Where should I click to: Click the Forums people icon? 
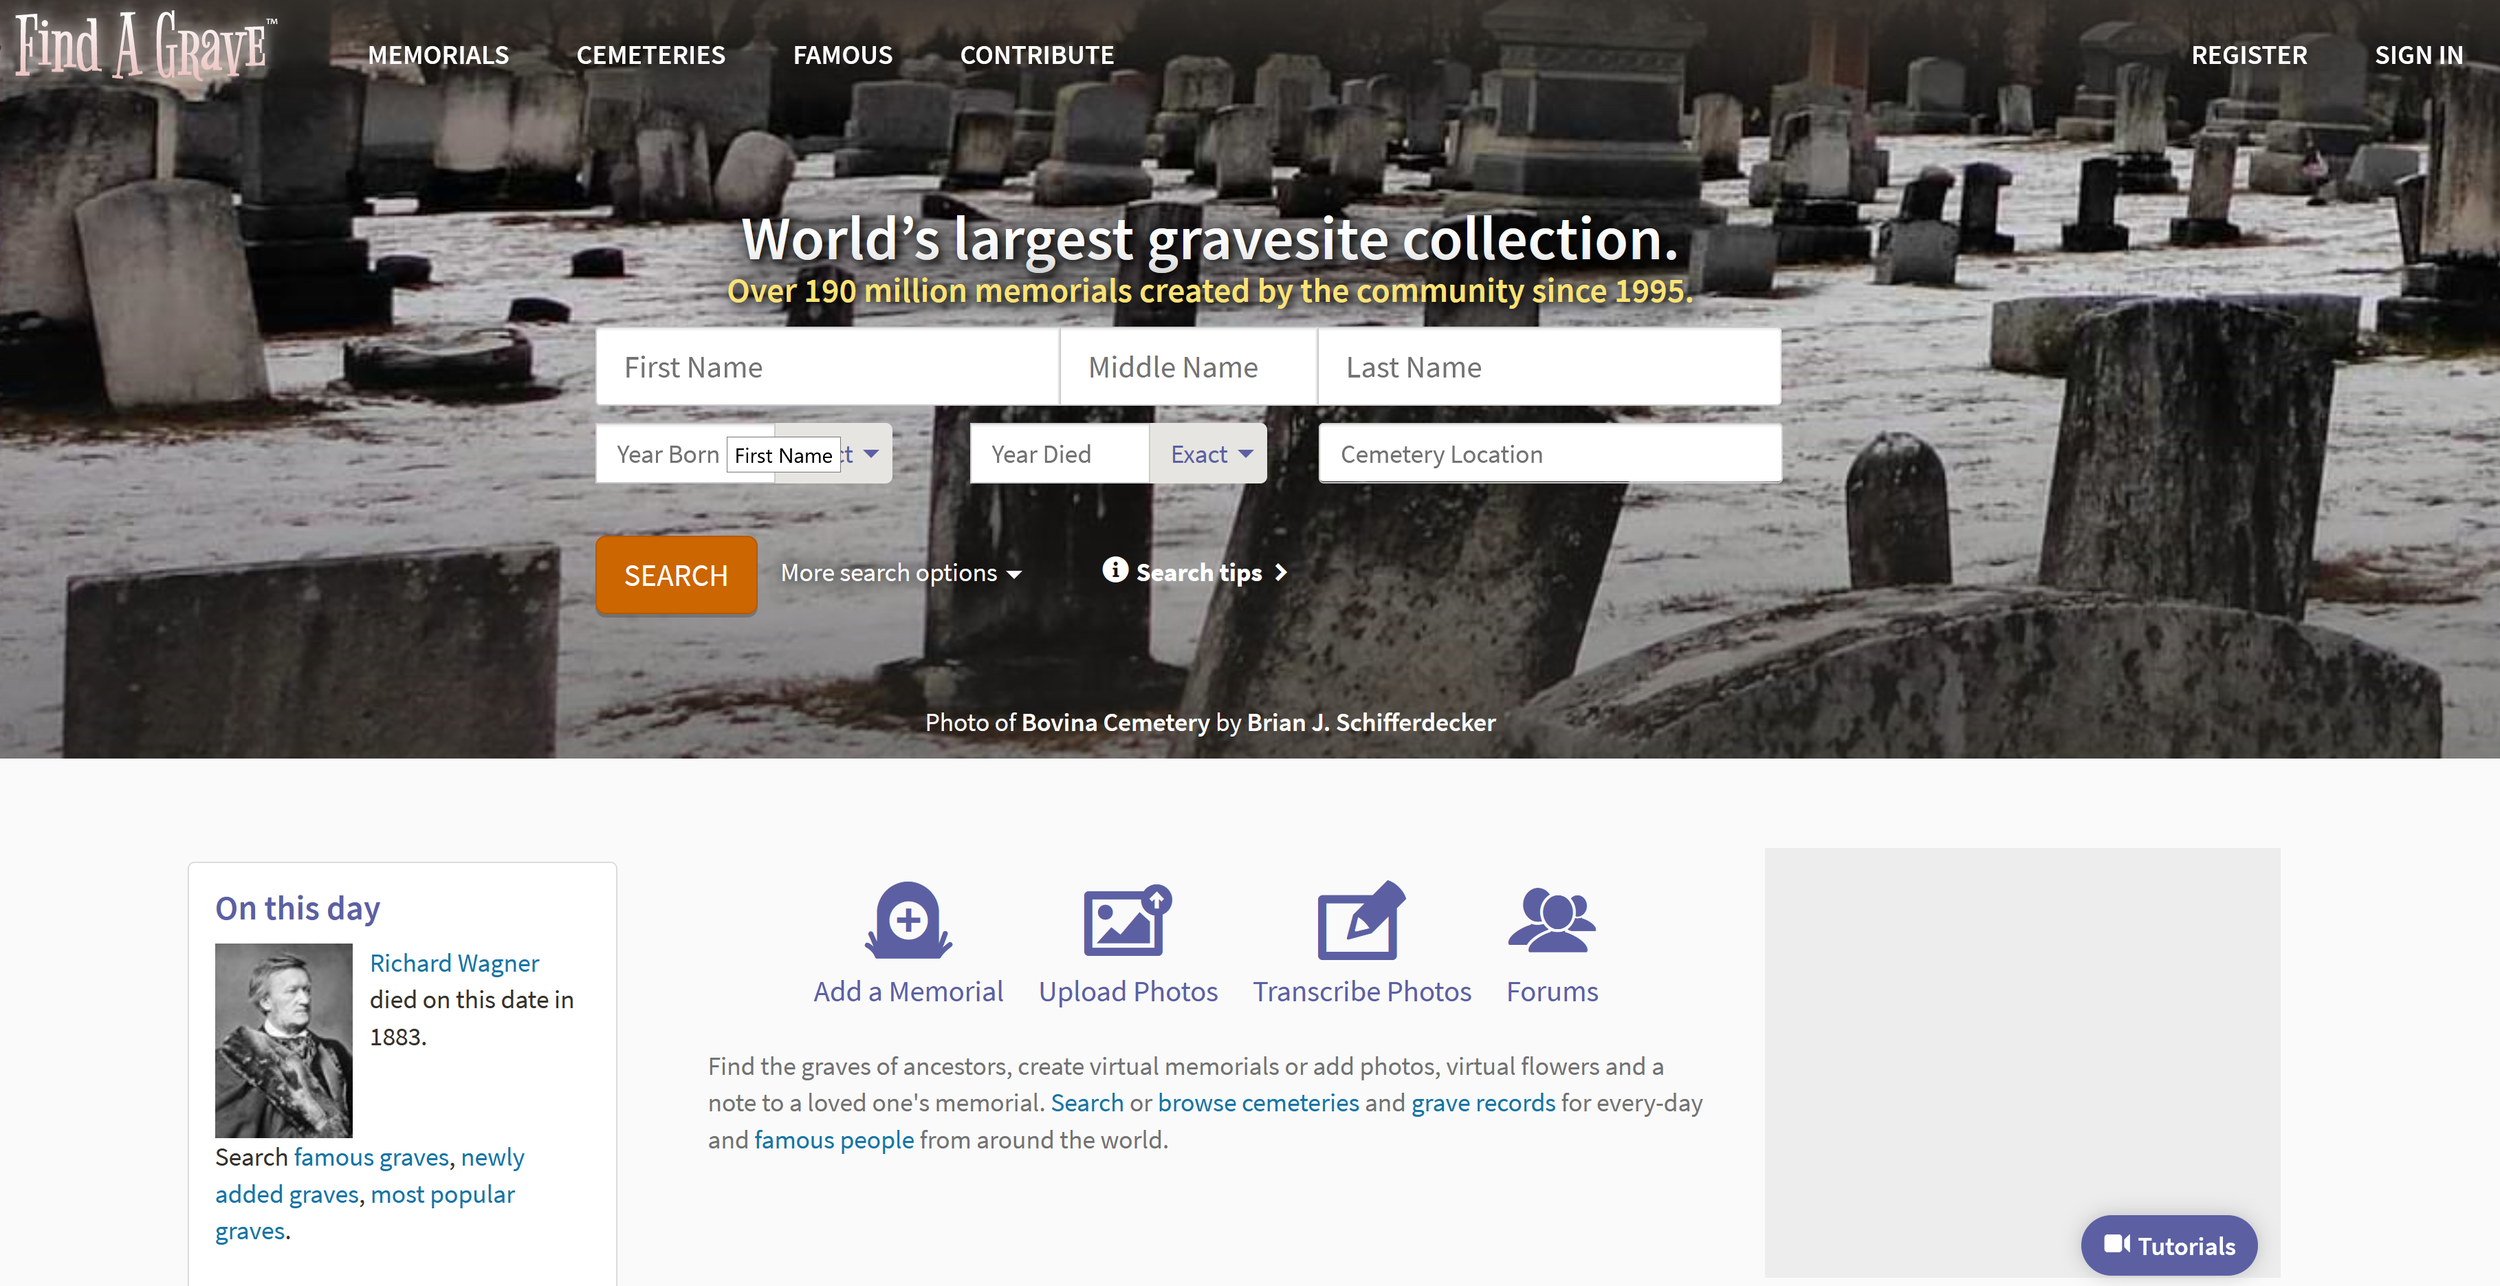[1552, 920]
